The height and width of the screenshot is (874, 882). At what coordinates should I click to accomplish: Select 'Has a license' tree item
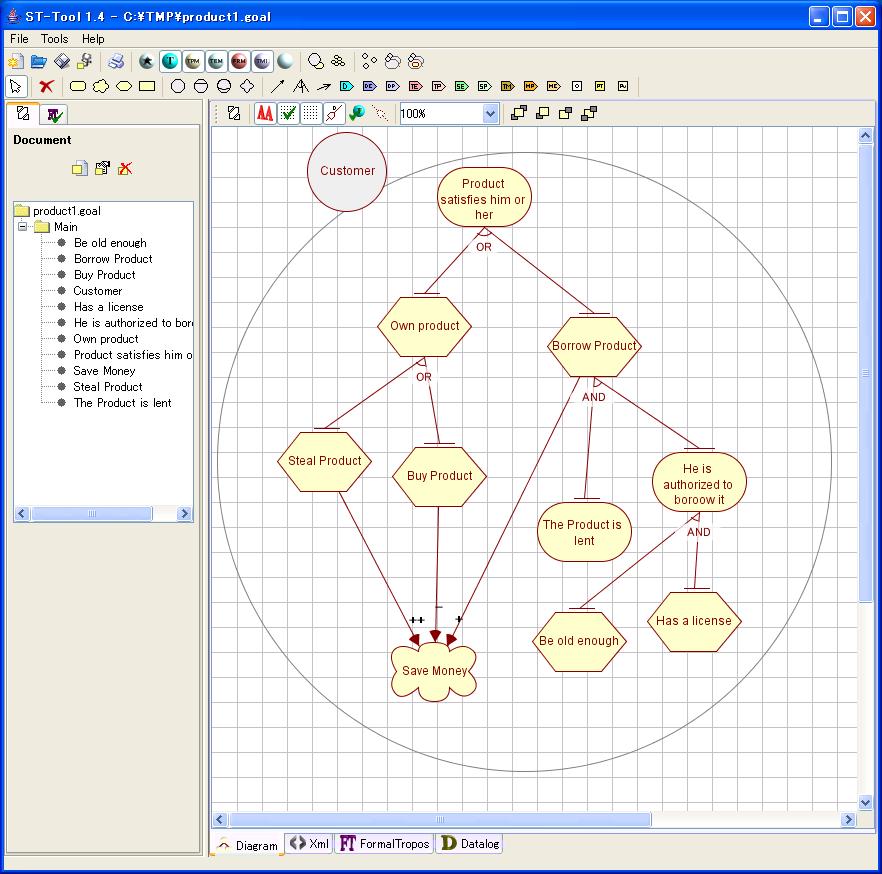109,307
